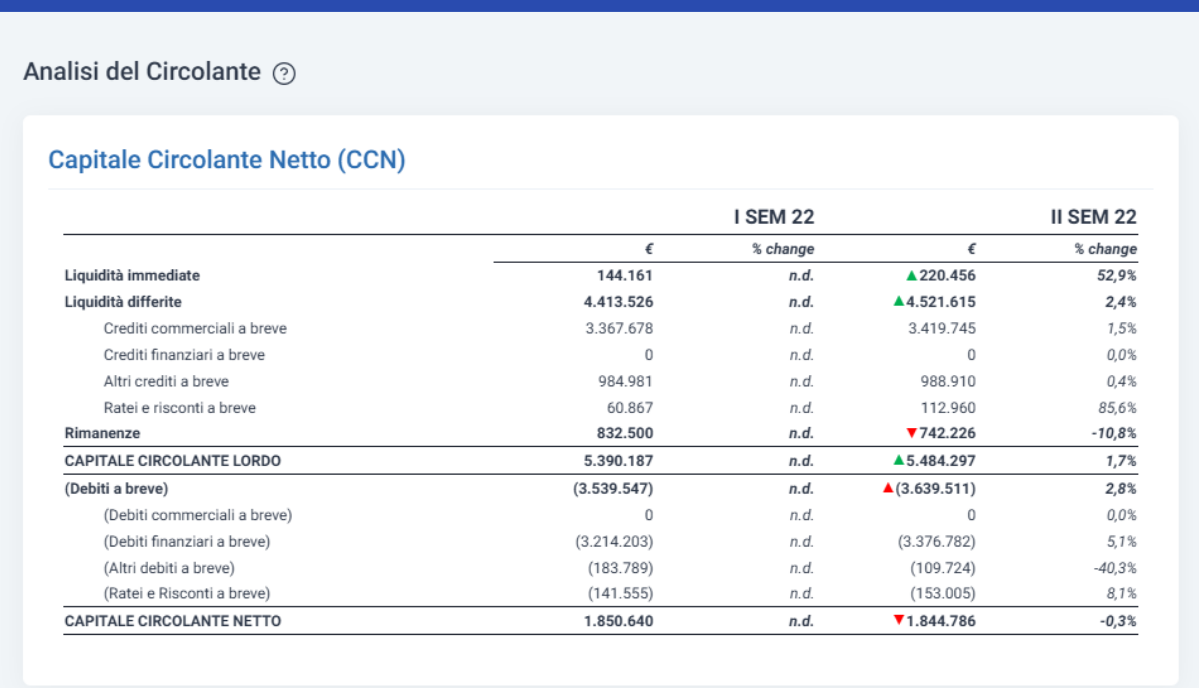Viewport: 1200px width, 688px height.
Task: Click the value (3.376.782)
Action: coord(937,542)
